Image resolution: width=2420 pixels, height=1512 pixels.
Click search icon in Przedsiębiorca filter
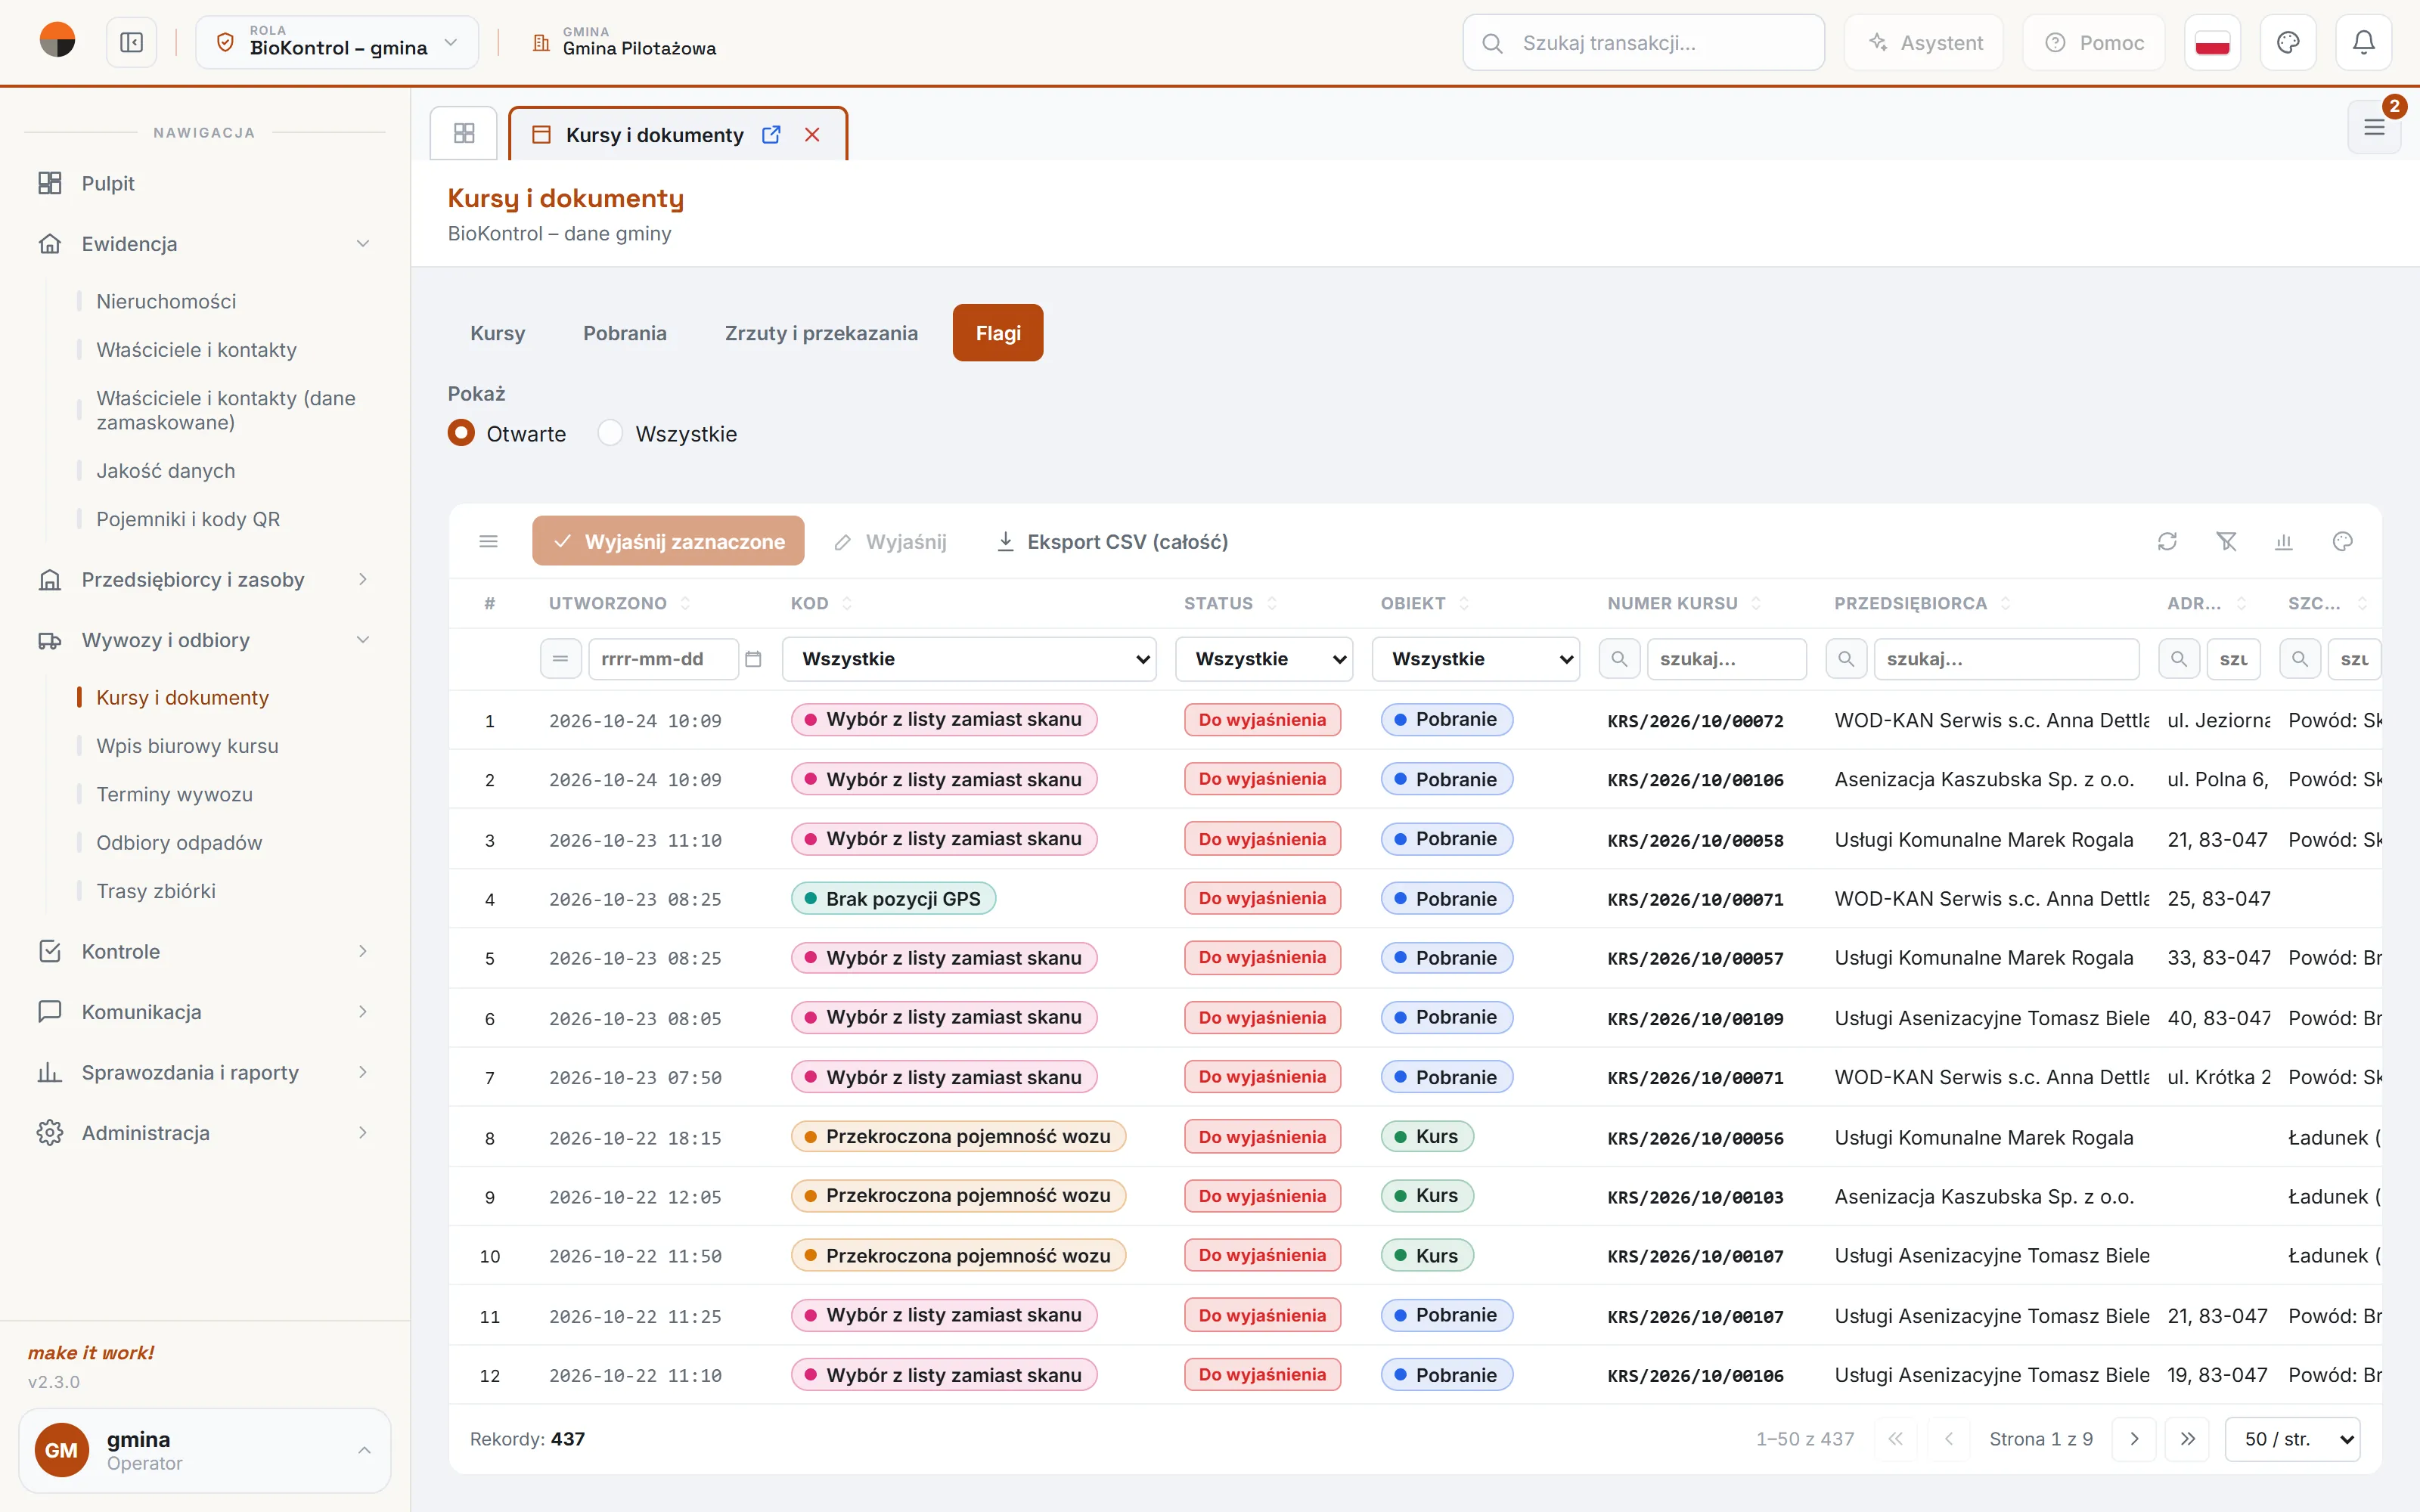point(1846,659)
